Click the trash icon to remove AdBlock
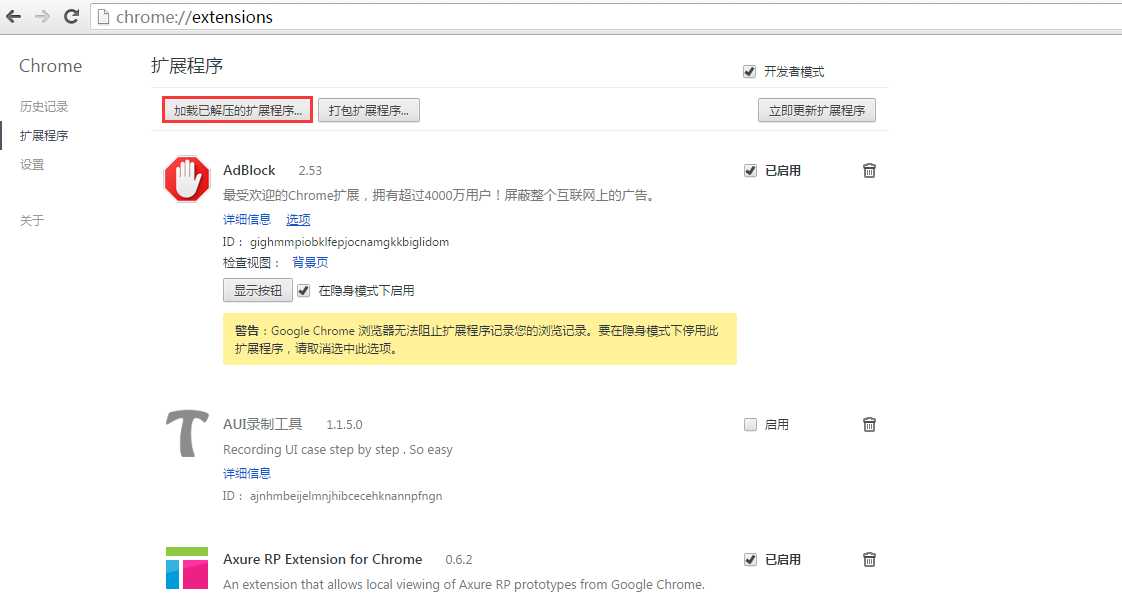This screenshot has width=1122, height=598. pyautogui.click(x=869, y=170)
